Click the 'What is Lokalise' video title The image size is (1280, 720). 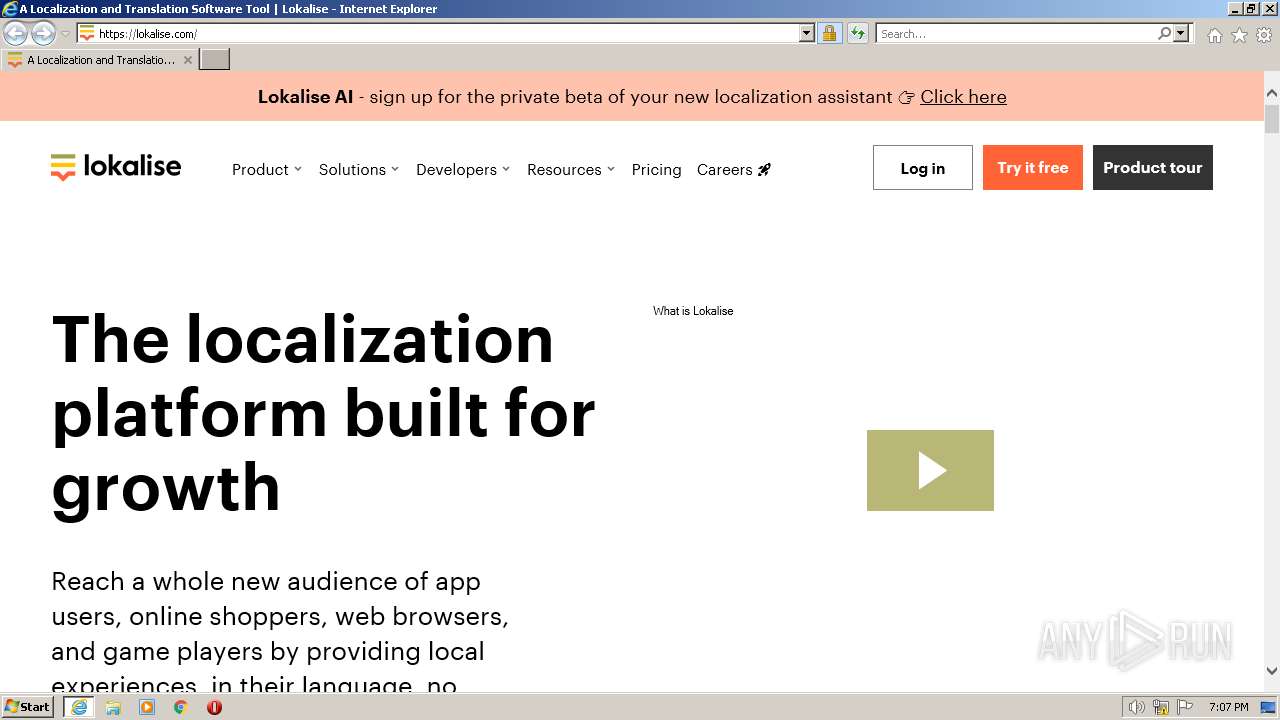tap(693, 311)
